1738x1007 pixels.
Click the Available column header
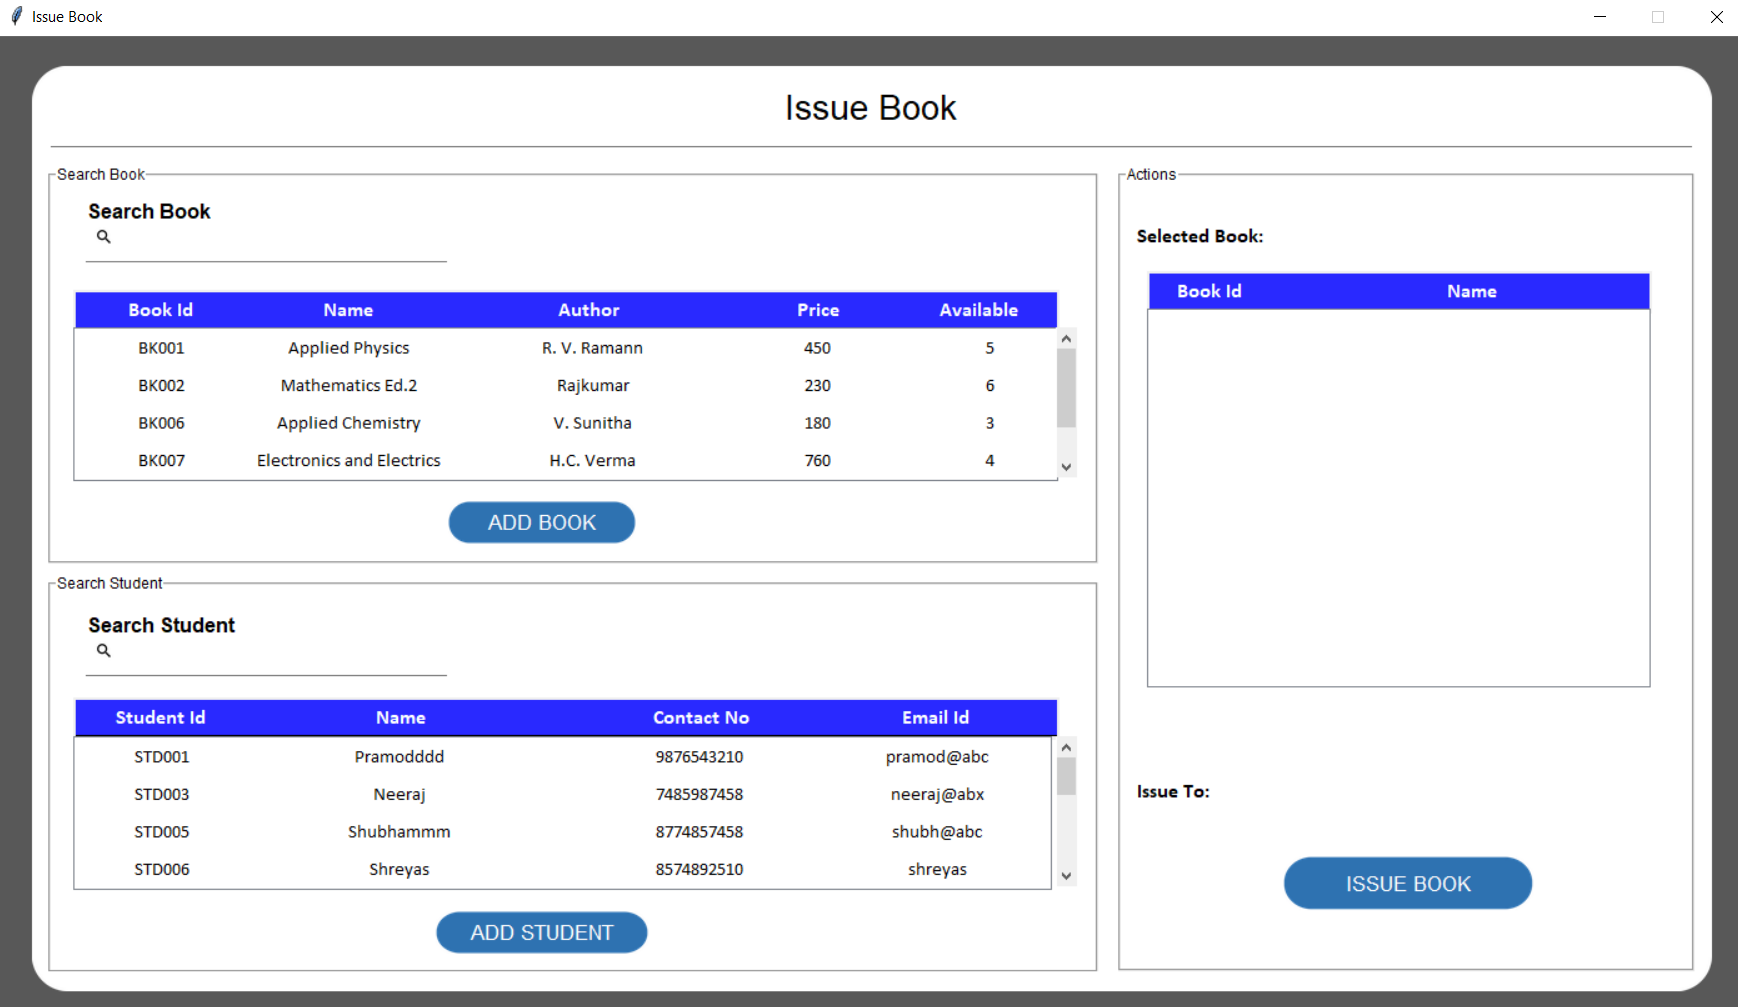click(978, 310)
